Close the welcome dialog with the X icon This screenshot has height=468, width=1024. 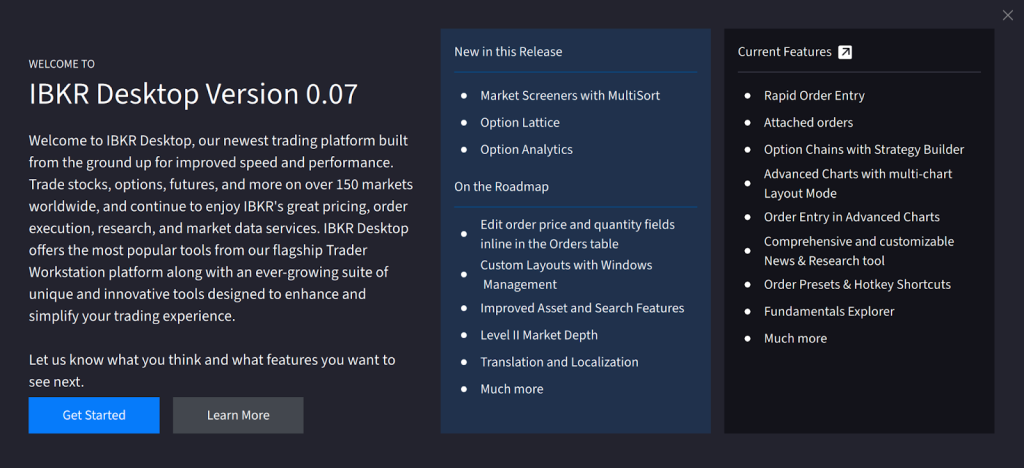pyautogui.click(x=1007, y=14)
